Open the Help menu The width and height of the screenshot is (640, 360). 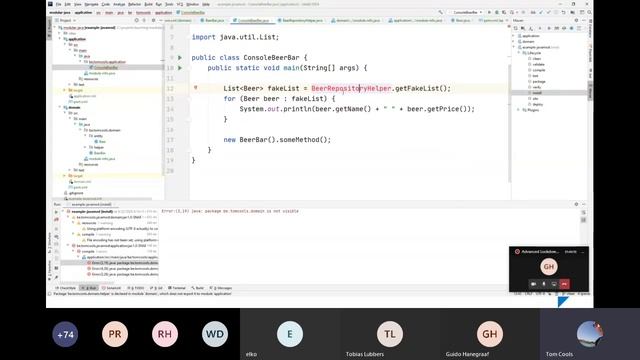[206, 4]
